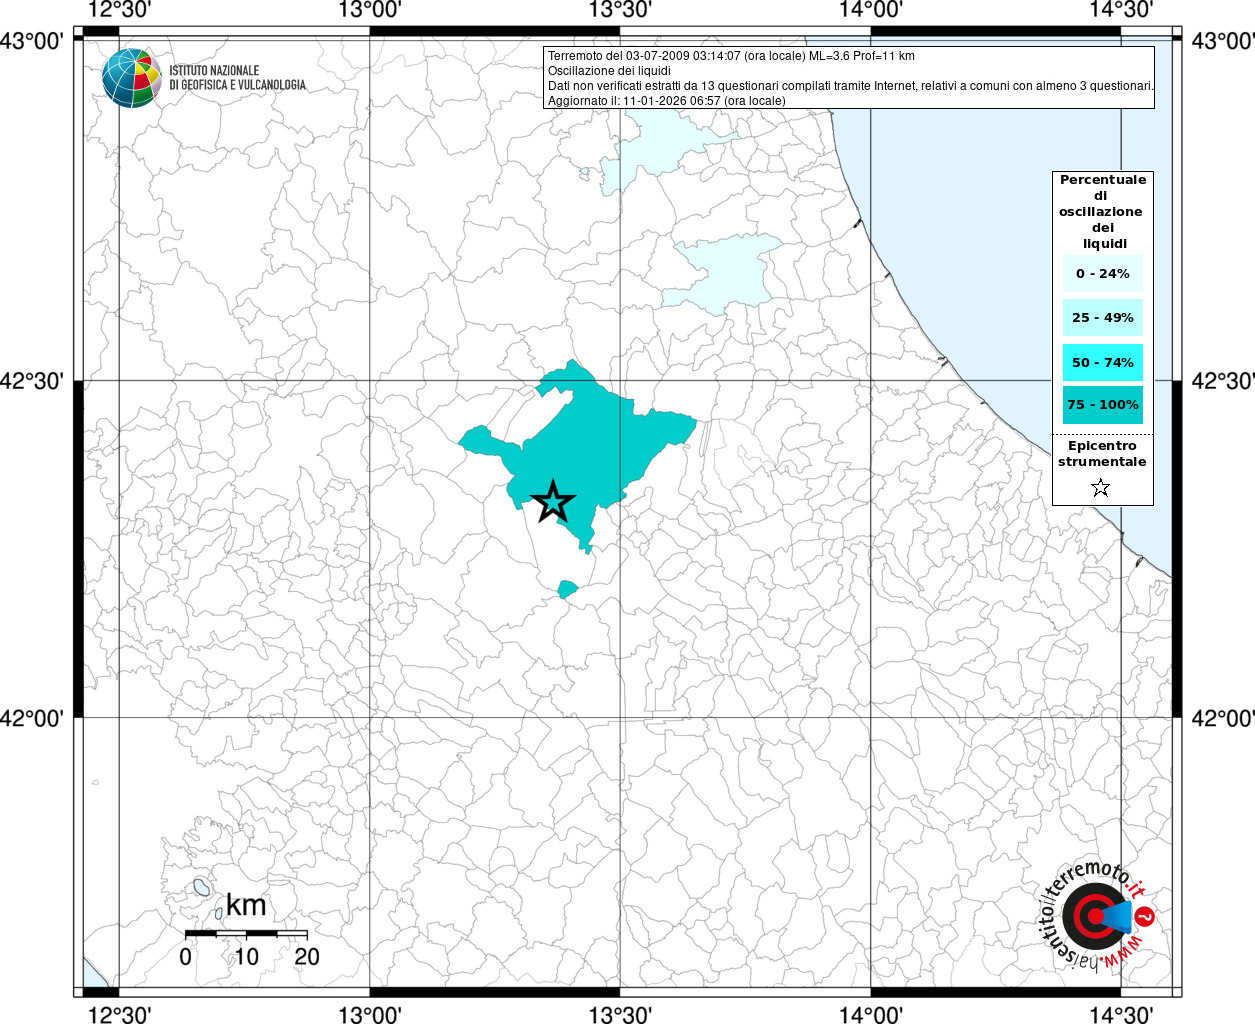The height and width of the screenshot is (1024, 1255).
Task: Select the 25 - 49% legend swatch
Action: point(1103,318)
